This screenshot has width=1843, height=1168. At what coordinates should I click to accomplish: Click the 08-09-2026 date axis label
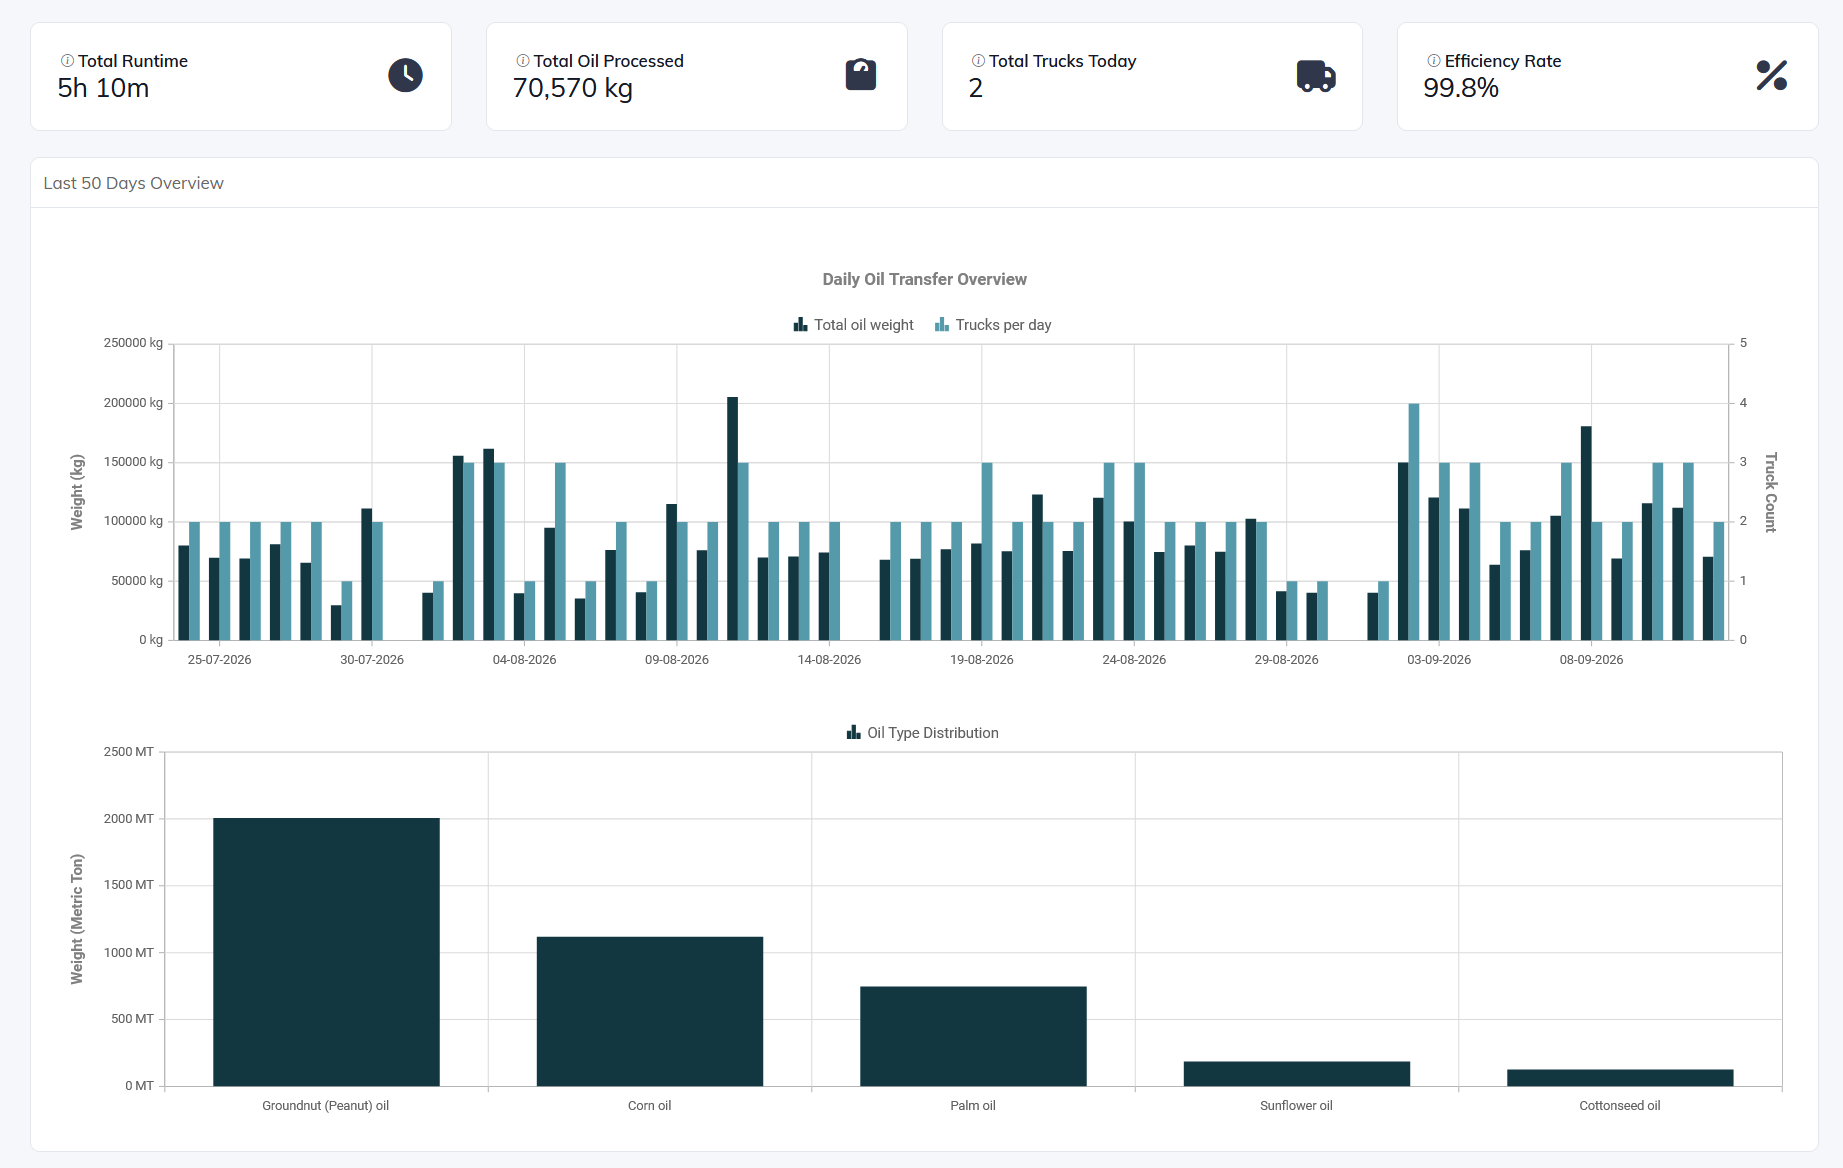pos(1591,660)
